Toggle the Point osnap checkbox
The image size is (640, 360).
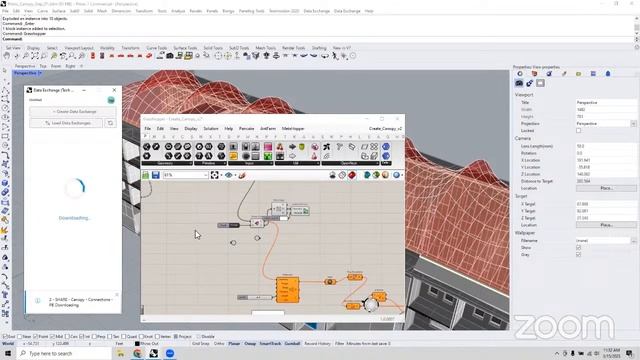pyautogui.click(x=35, y=337)
